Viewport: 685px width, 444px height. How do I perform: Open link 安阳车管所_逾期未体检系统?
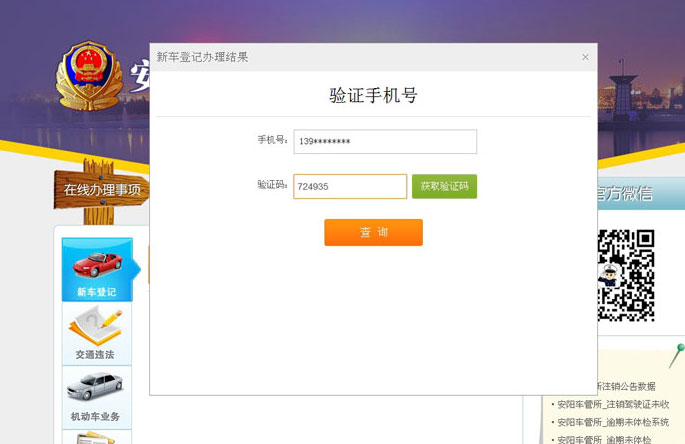coord(613,422)
